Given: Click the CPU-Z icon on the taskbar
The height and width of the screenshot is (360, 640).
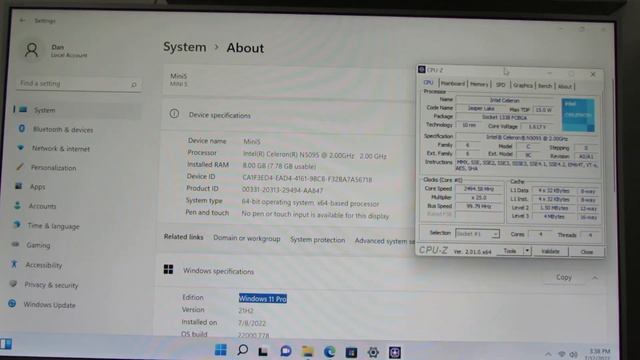Looking at the screenshot, I should click(x=394, y=352).
